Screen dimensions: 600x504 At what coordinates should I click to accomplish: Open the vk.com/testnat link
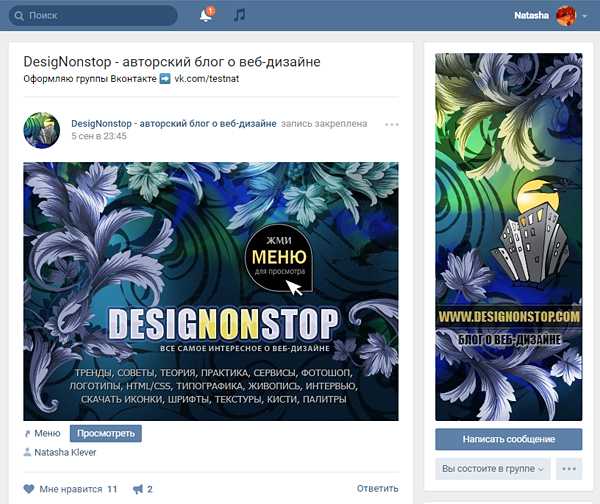pyautogui.click(x=207, y=79)
